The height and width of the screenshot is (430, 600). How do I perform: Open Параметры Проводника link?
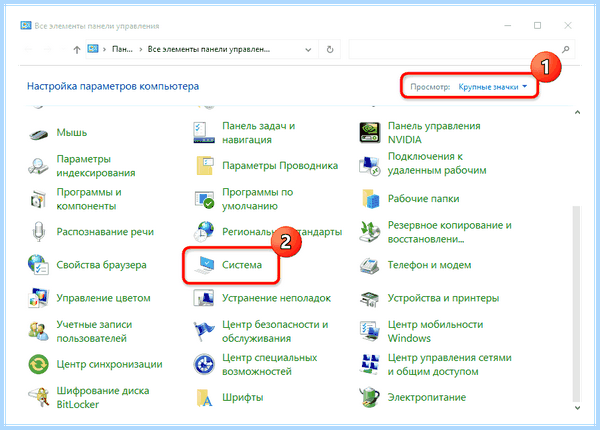(280, 166)
